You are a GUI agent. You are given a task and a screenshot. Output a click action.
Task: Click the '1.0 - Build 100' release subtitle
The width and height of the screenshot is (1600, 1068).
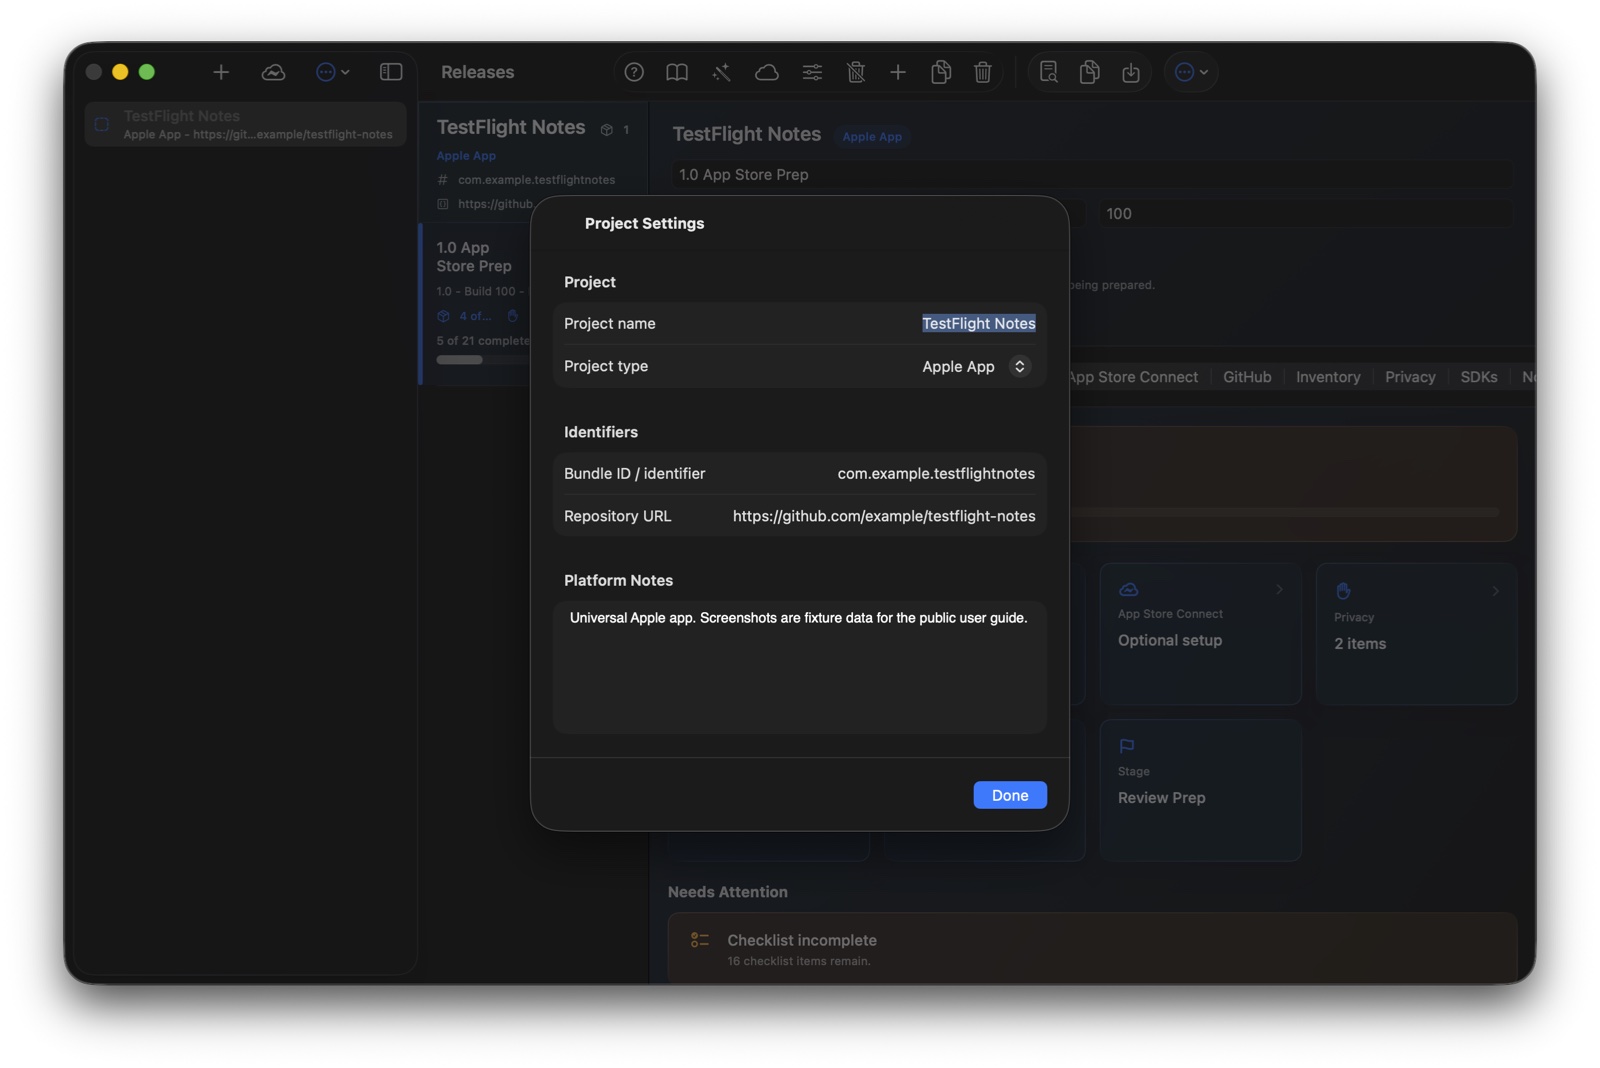(480, 292)
